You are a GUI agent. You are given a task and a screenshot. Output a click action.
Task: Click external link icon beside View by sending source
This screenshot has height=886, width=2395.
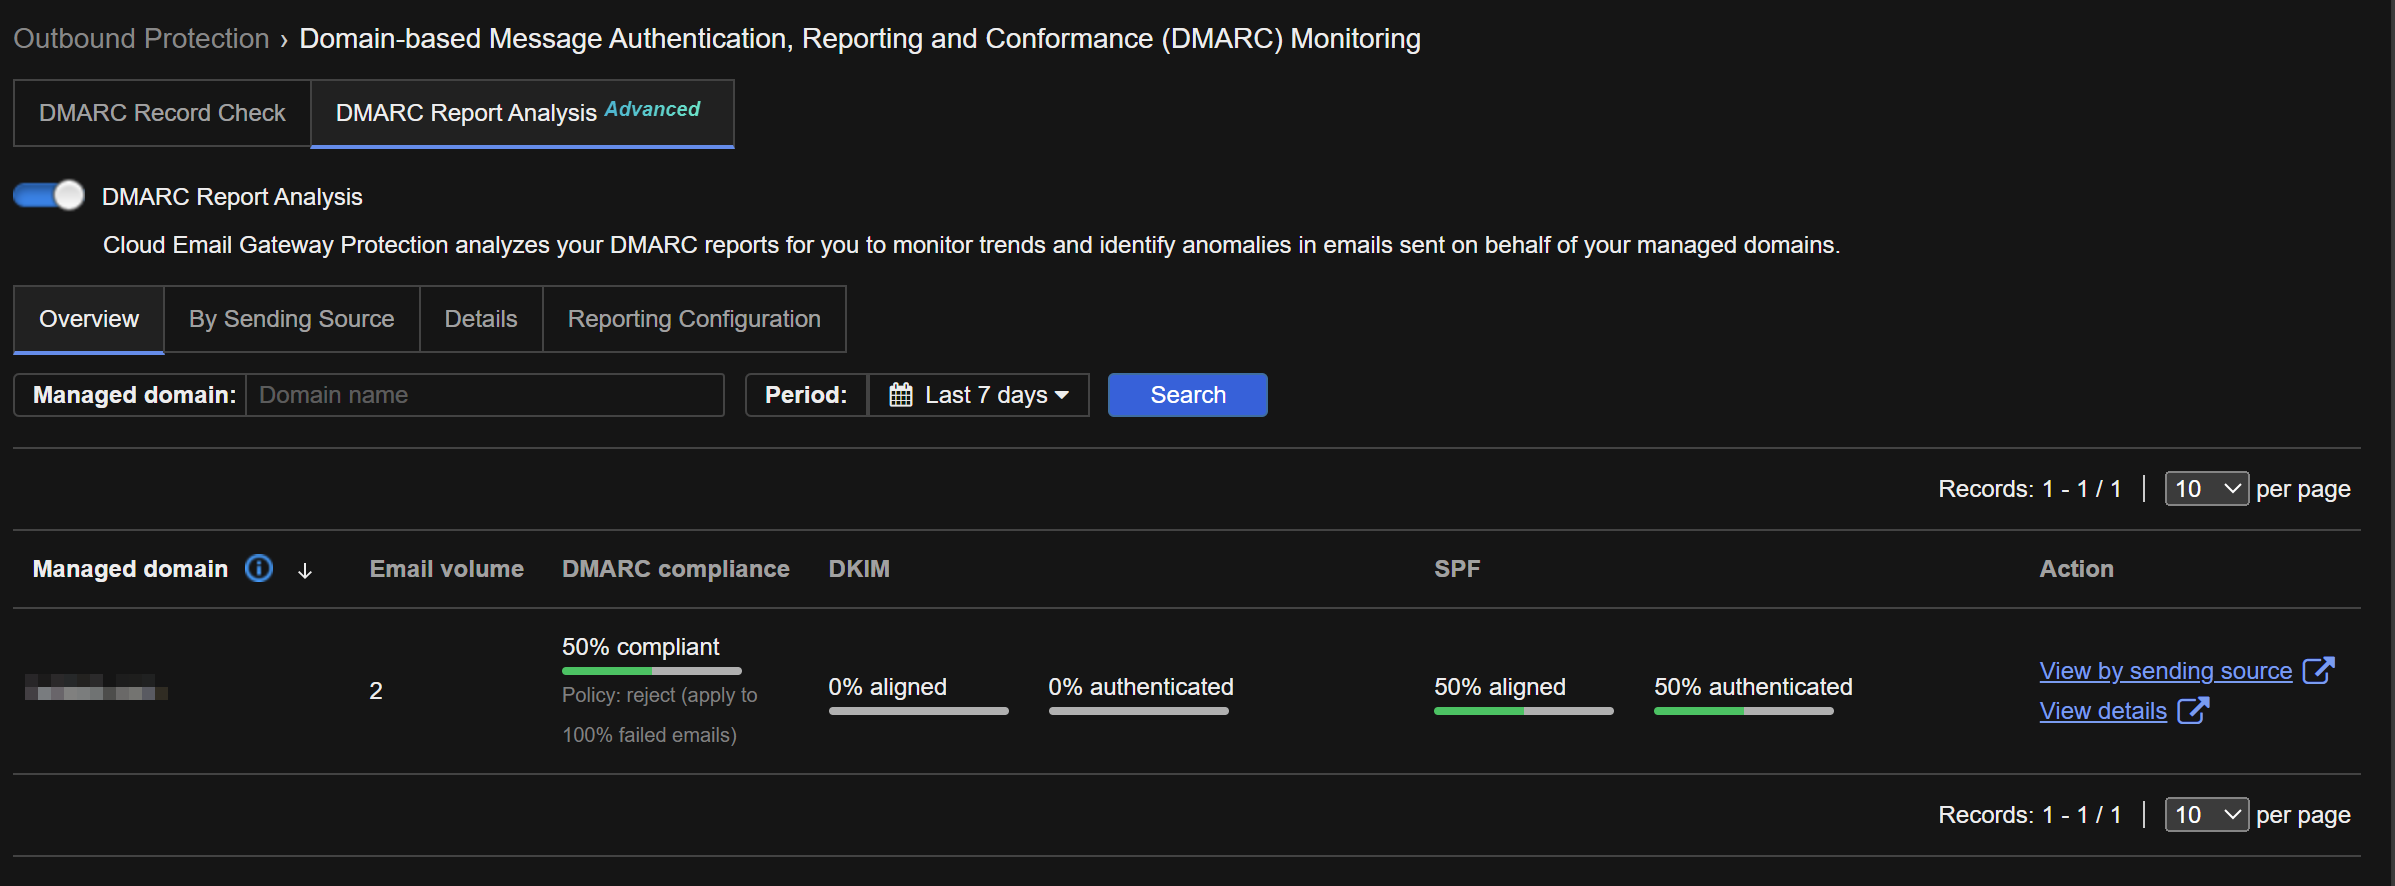coord(2318,670)
